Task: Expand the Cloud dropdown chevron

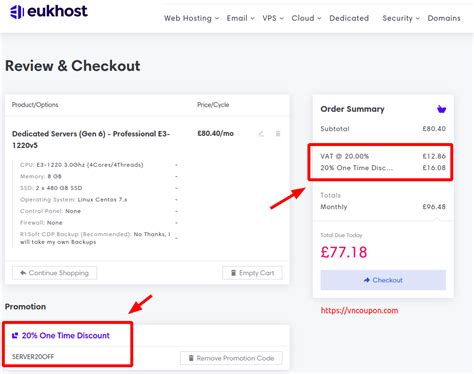Action: tap(319, 18)
